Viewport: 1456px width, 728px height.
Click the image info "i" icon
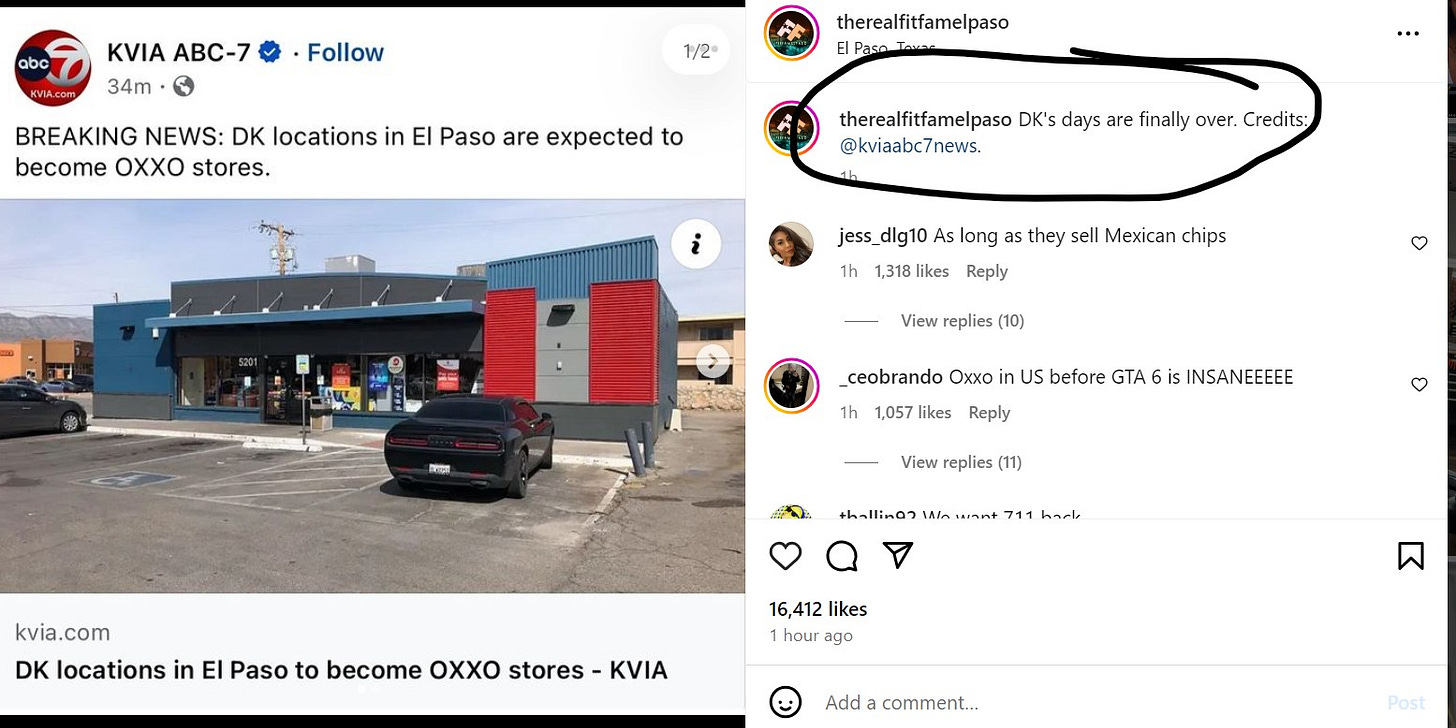pyautogui.click(x=697, y=243)
